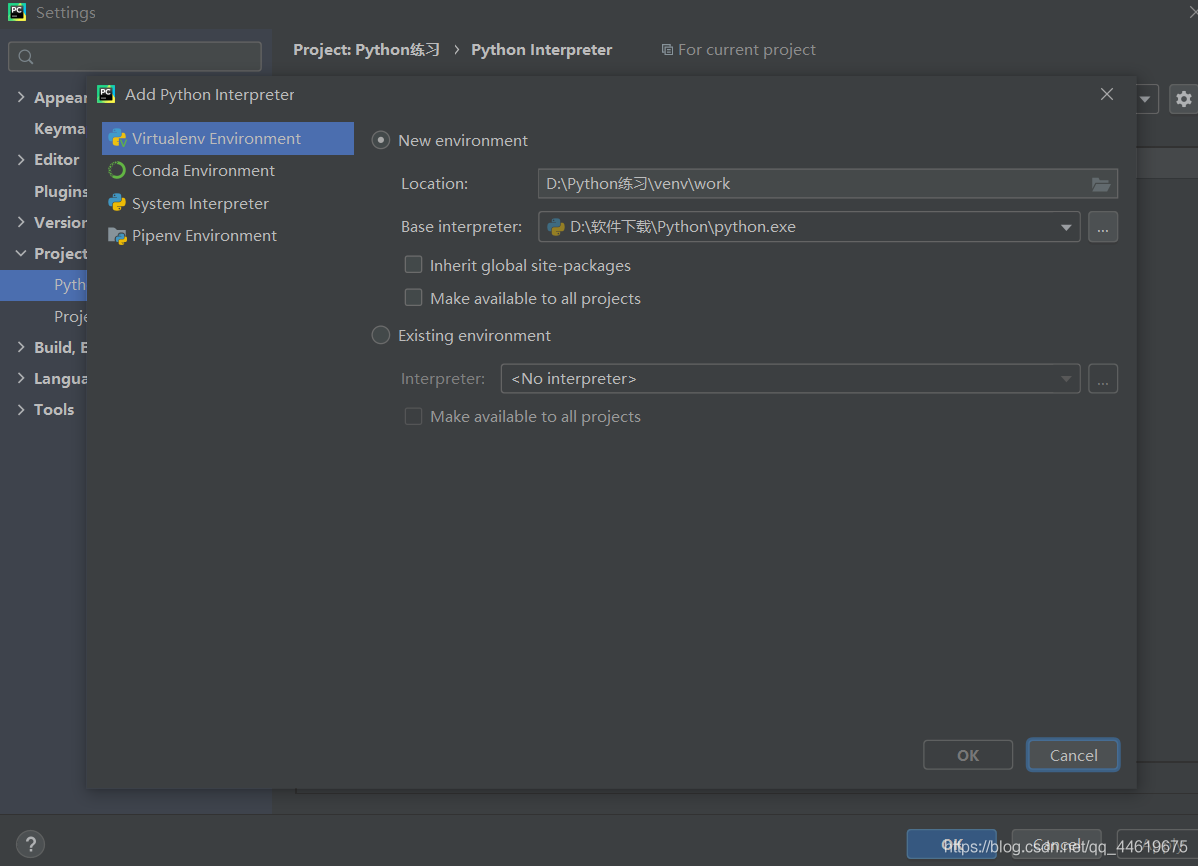The width and height of the screenshot is (1198, 866).
Task: Open the folder browser for Location
Action: [1100, 184]
